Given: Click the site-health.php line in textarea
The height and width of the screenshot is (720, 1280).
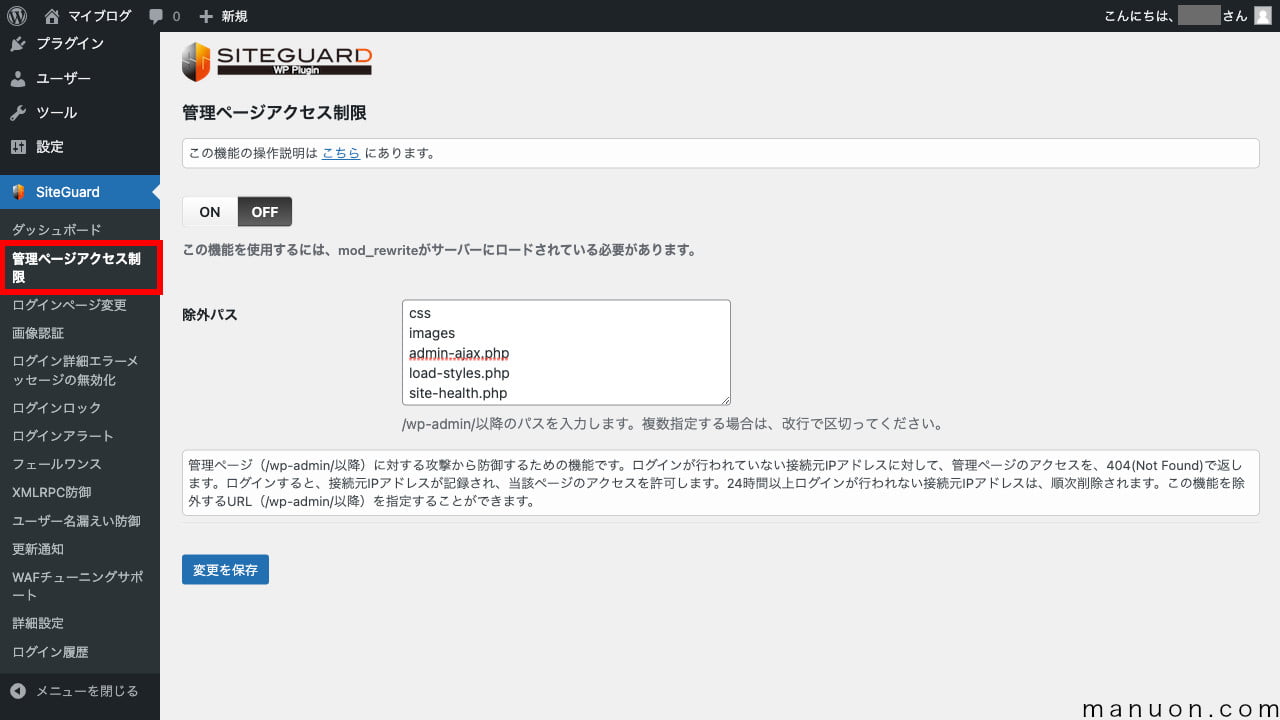Looking at the screenshot, I should 458,393.
